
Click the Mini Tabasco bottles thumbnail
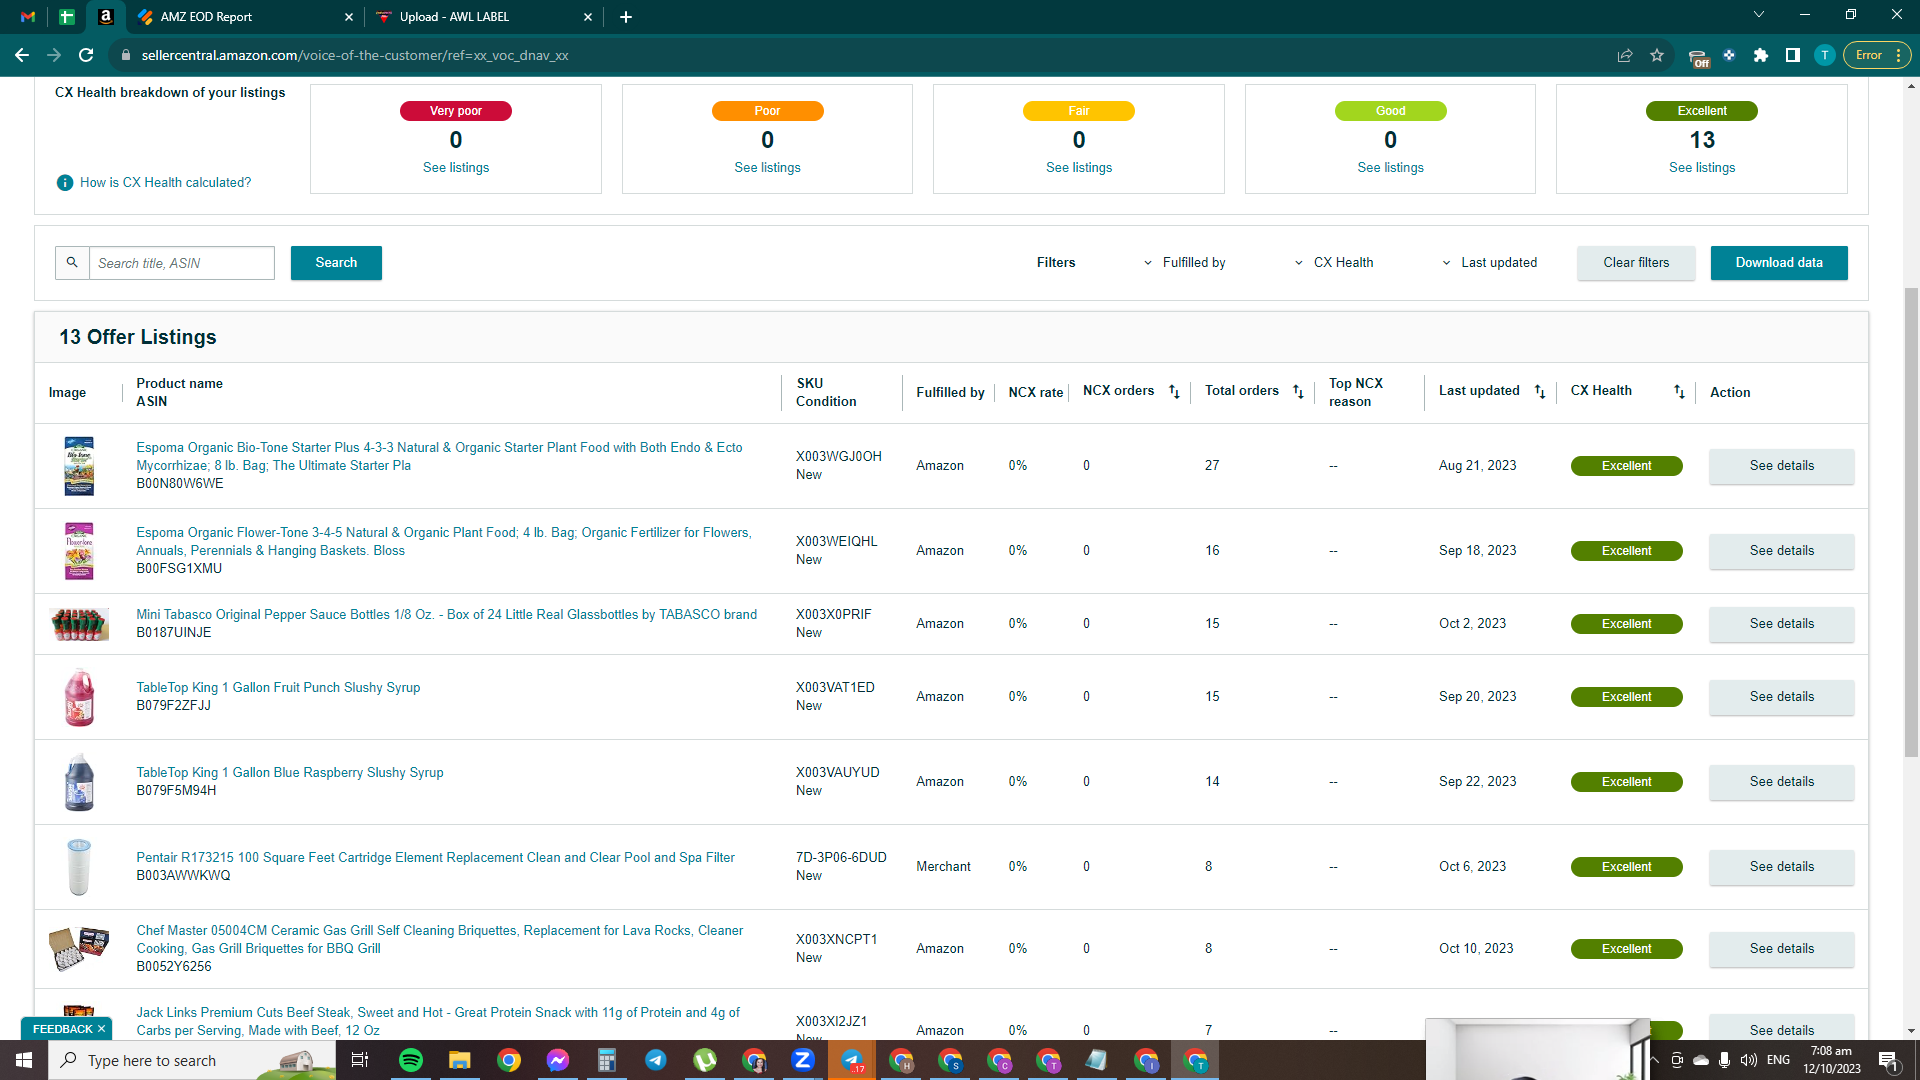click(x=79, y=624)
